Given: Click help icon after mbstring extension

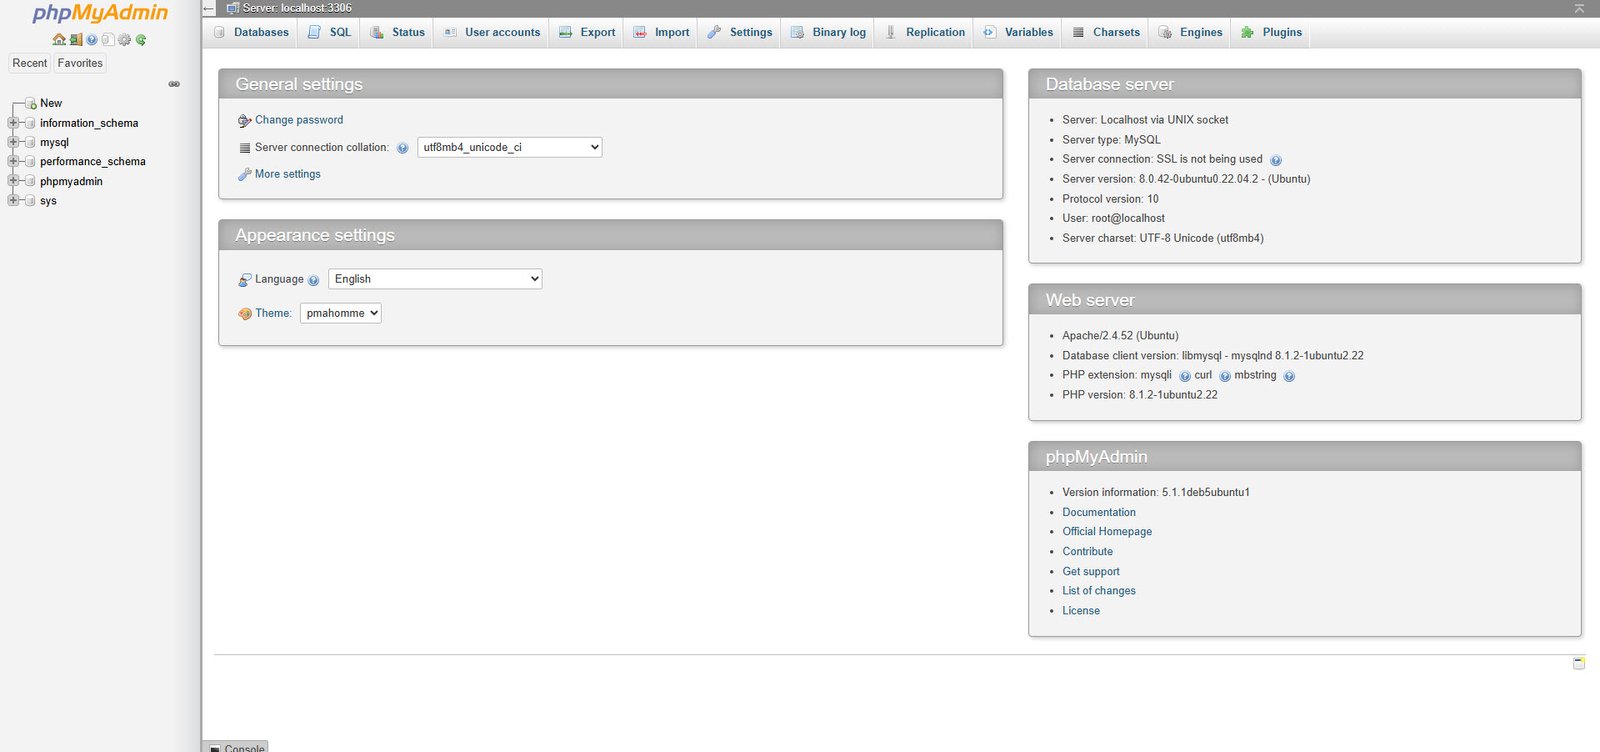Looking at the screenshot, I should [x=1289, y=377].
